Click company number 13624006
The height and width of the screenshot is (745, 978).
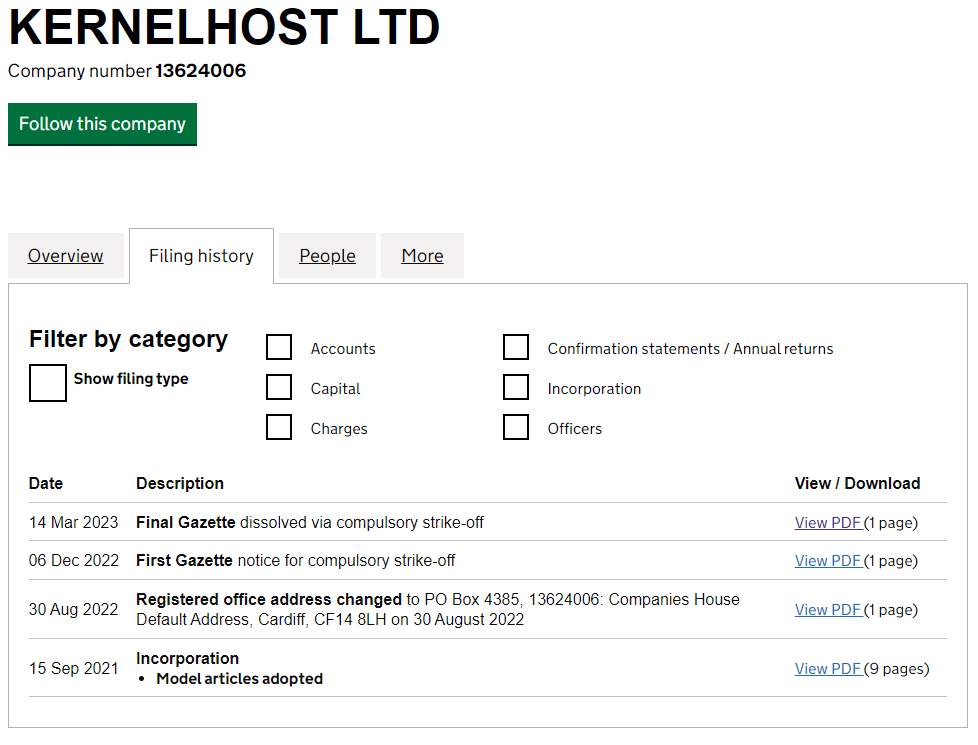[201, 71]
